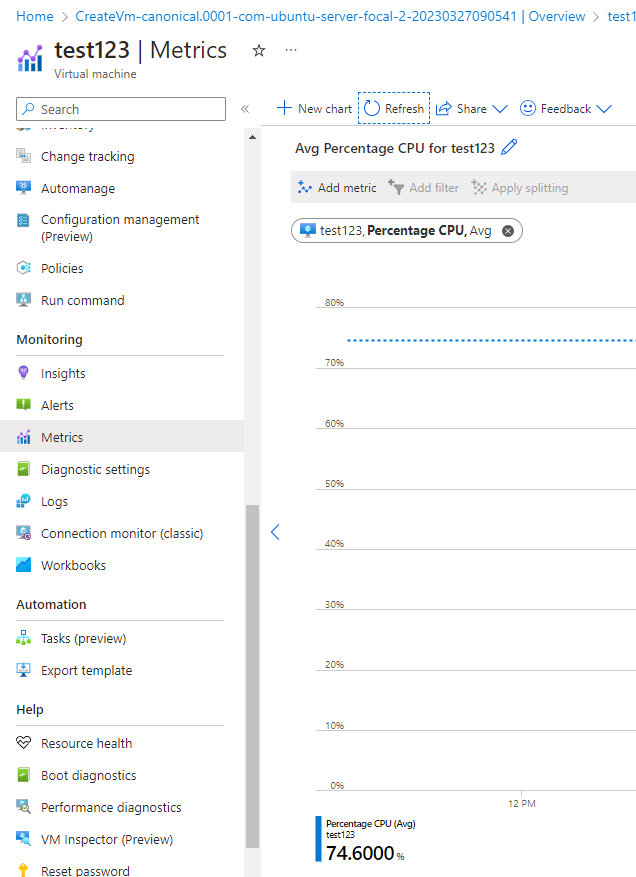Edit chart title with pencil icon

[x=509, y=148]
